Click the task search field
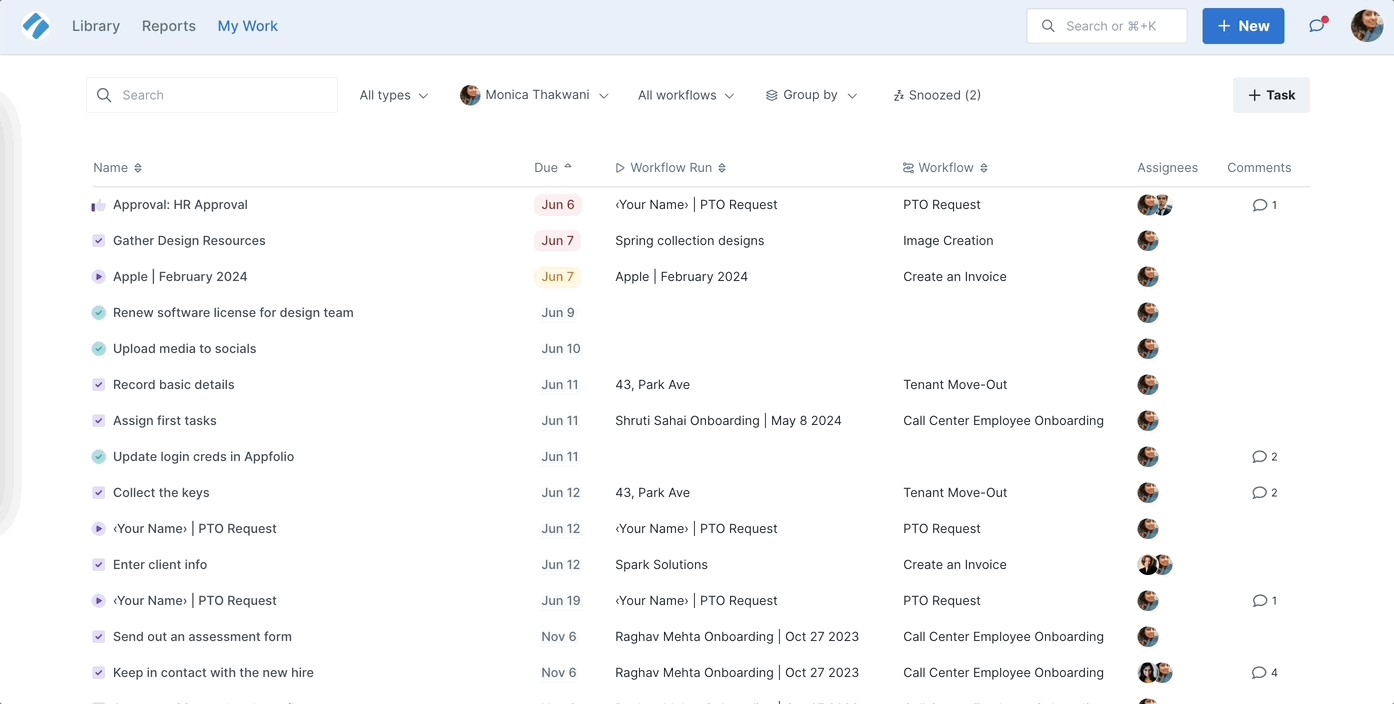Viewport: 1394px width, 704px height. (212, 95)
